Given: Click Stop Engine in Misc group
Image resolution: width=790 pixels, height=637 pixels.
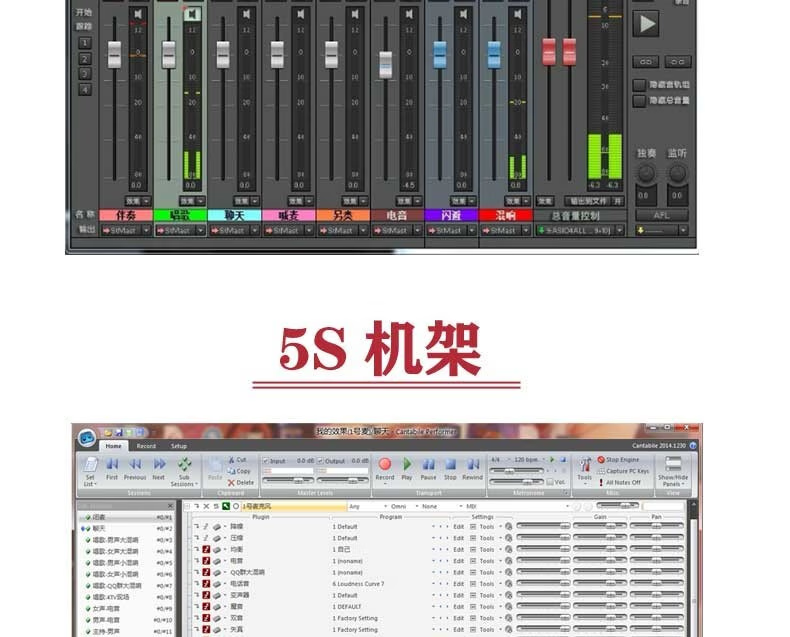Looking at the screenshot, I should point(622,460).
